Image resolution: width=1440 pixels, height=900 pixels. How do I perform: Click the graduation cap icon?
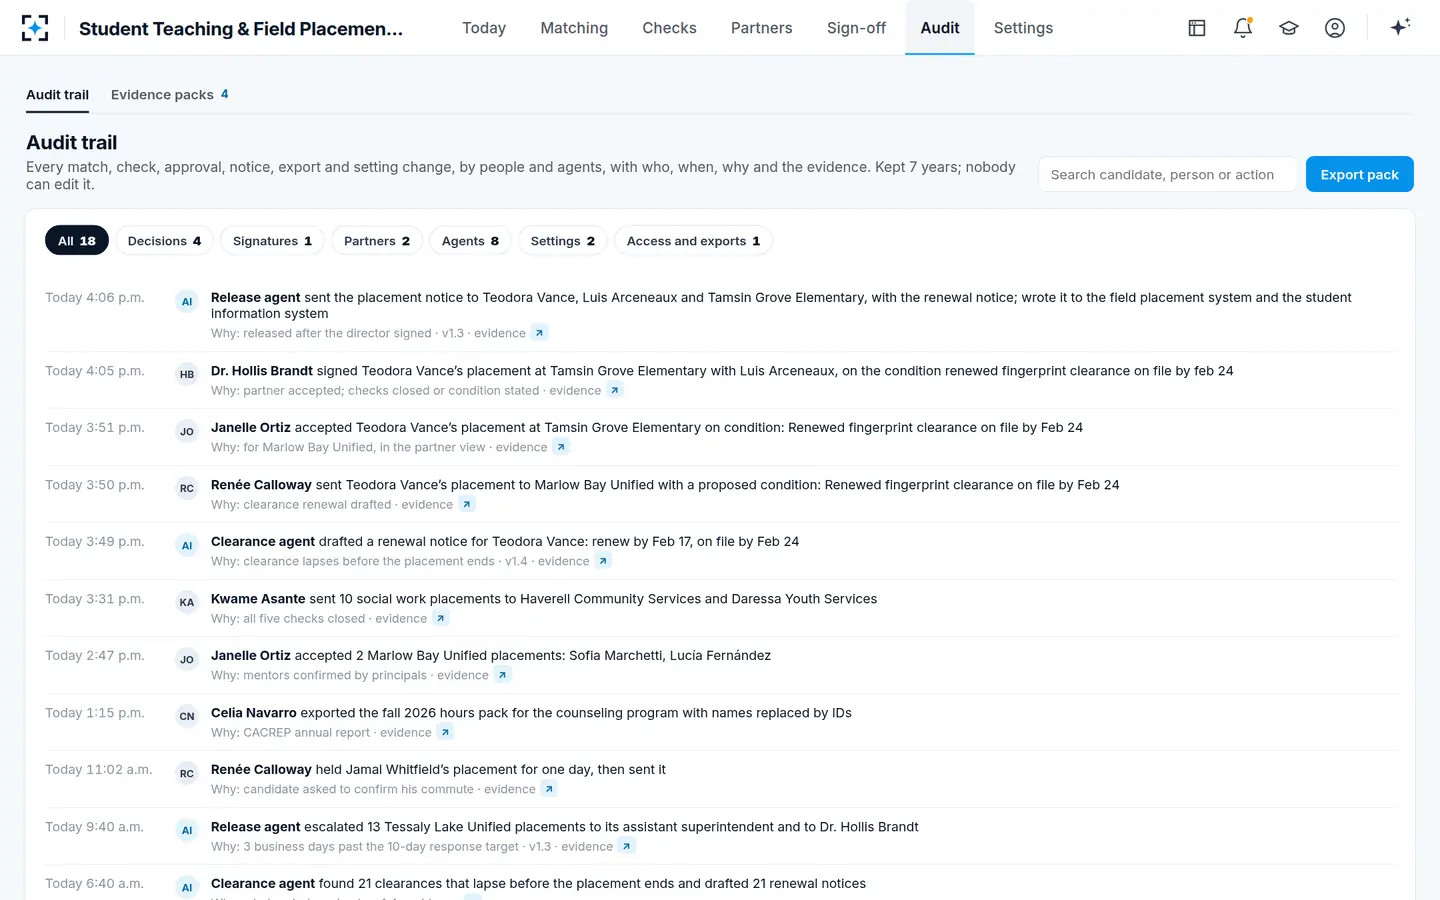pyautogui.click(x=1289, y=28)
